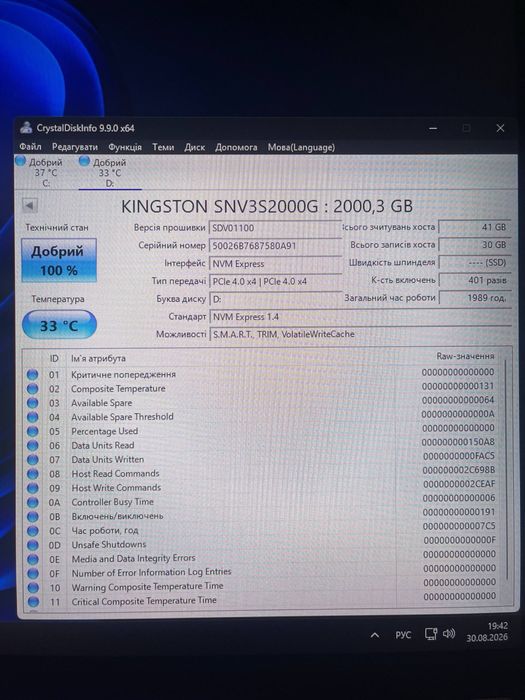The height and width of the screenshot is (700, 525).
Task: Open the Допомога menu
Action: coord(236,147)
